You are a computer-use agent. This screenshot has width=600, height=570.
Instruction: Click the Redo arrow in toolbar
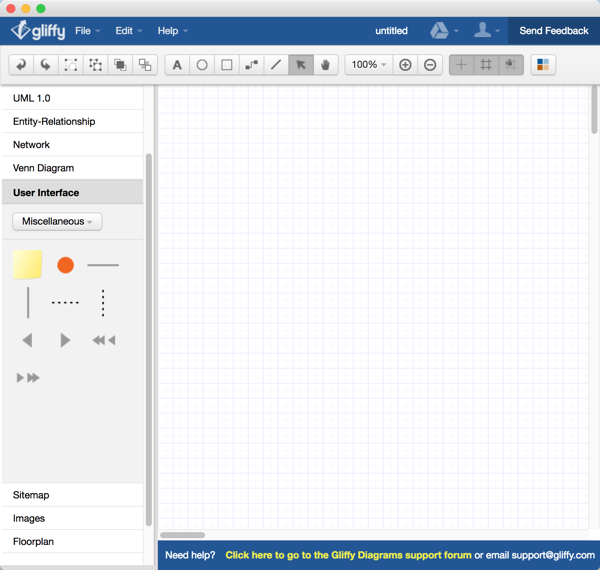point(46,65)
